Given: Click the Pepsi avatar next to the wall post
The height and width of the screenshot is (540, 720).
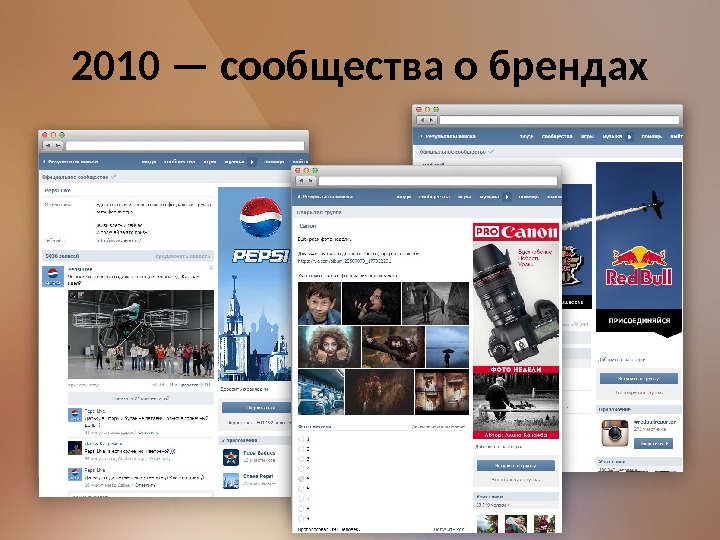Looking at the screenshot, I should 53,276.
